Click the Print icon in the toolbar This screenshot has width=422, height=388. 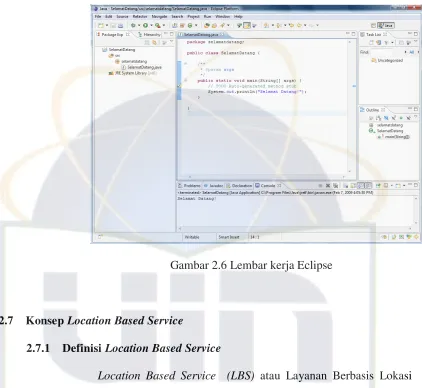click(x=120, y=25)
